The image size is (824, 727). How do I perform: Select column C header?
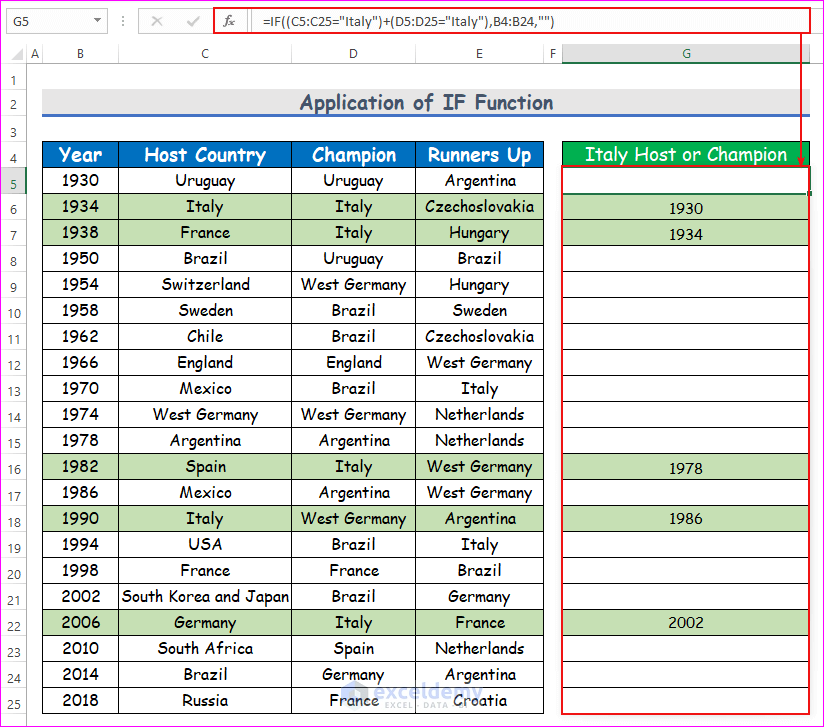pos(205,54)
